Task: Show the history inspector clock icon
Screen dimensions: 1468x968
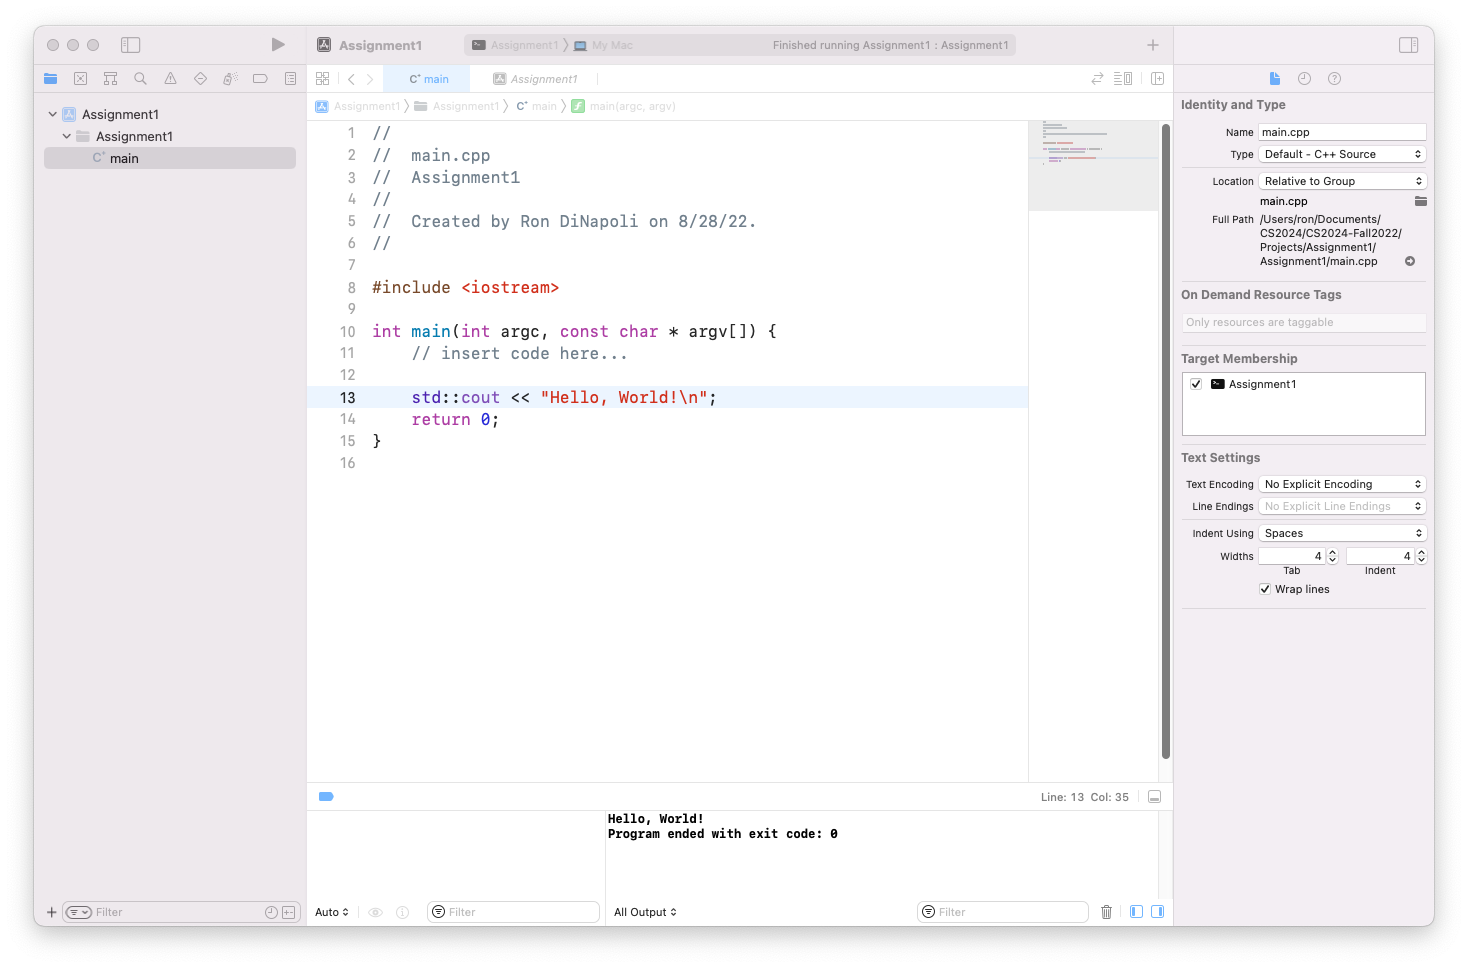Action: point(1304,79)
